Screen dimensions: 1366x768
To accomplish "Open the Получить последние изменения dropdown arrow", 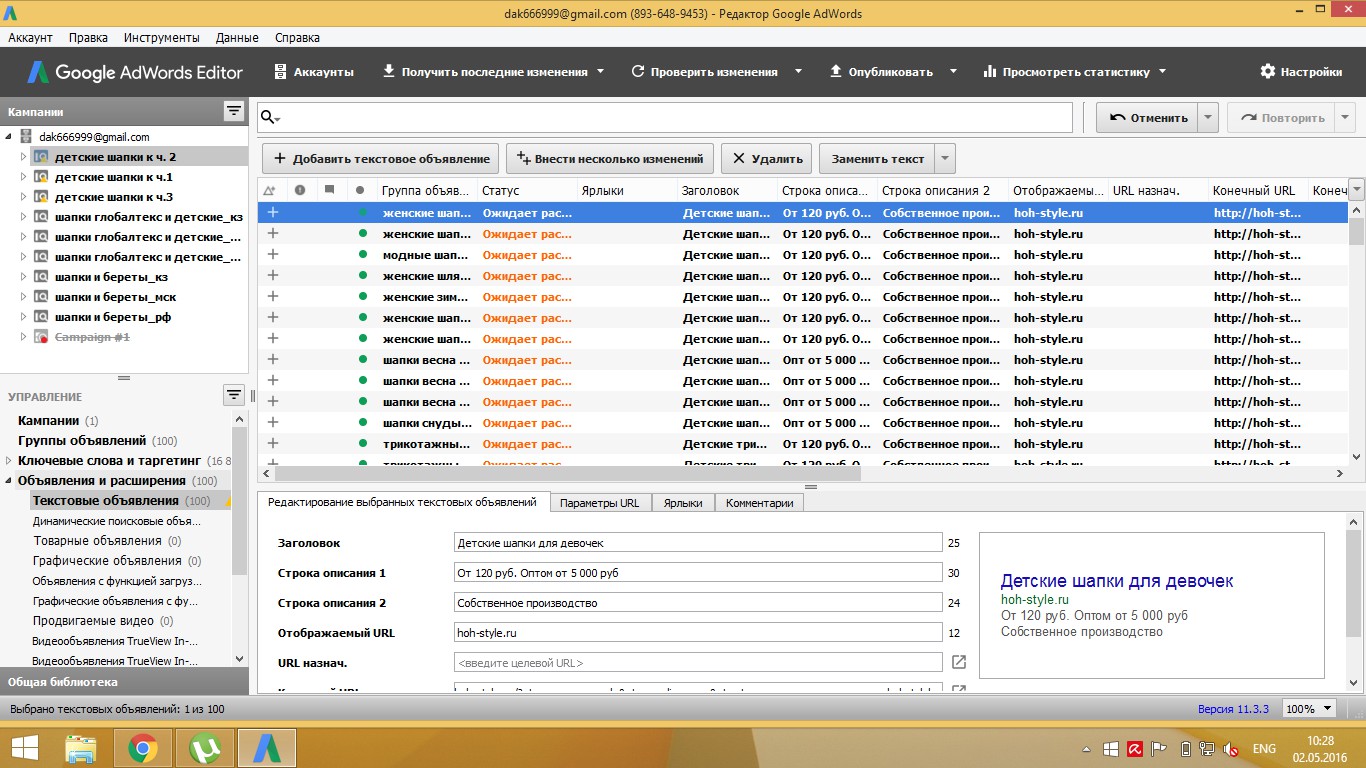I will [601, 72].
